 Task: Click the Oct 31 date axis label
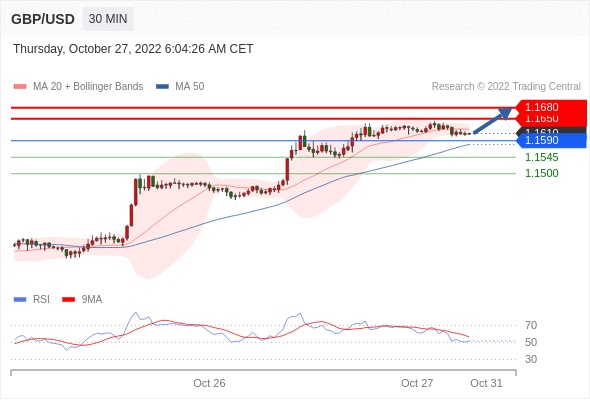point(486,383)
